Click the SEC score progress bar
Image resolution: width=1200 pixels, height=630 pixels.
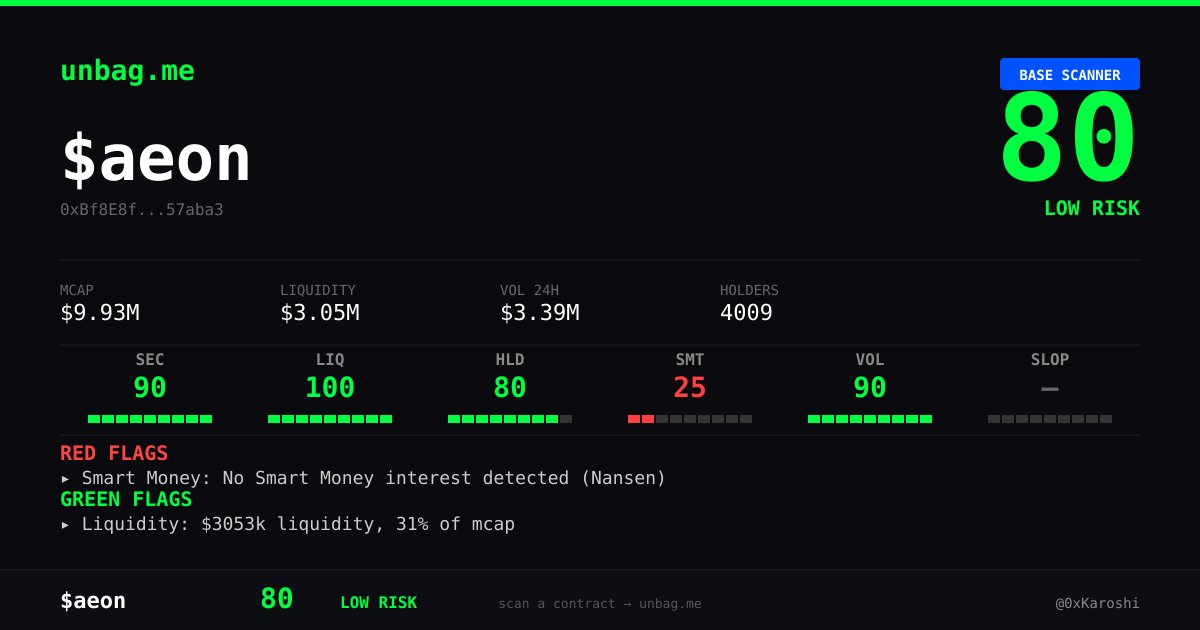(x=150, y=419)
